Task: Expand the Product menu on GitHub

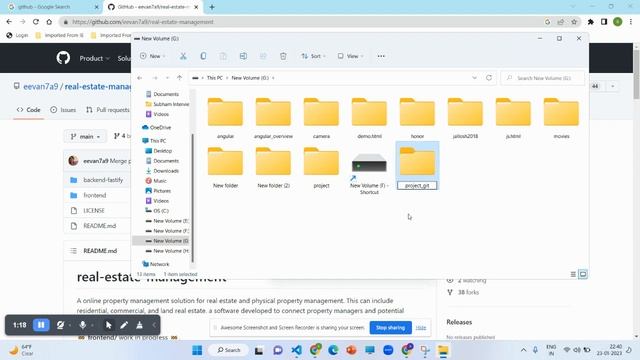Action: [x=94, y=58]
